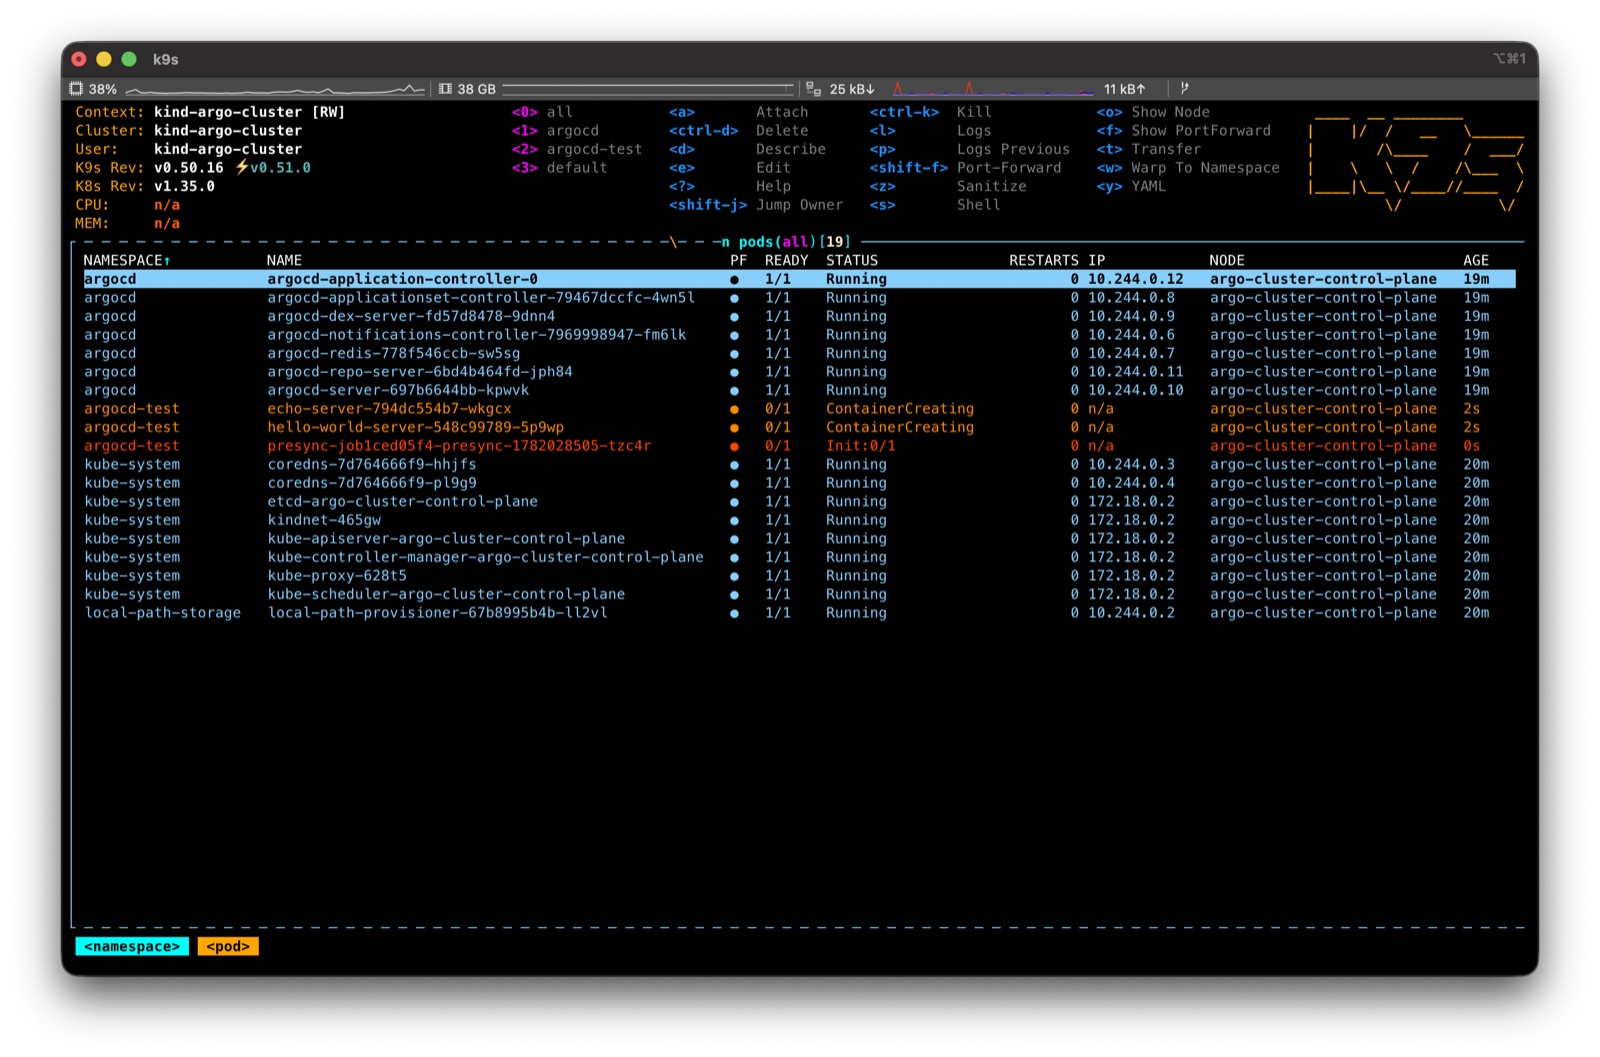1600x1057 pixels.
Task: Click the v0.51.0 update version text
Action: click(280, 168)
